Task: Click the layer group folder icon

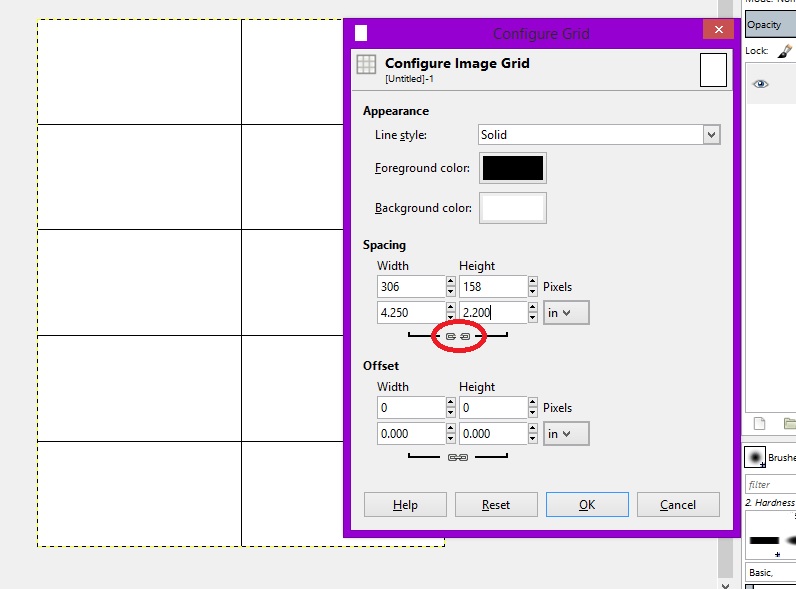Action: (x=790, y=423)
